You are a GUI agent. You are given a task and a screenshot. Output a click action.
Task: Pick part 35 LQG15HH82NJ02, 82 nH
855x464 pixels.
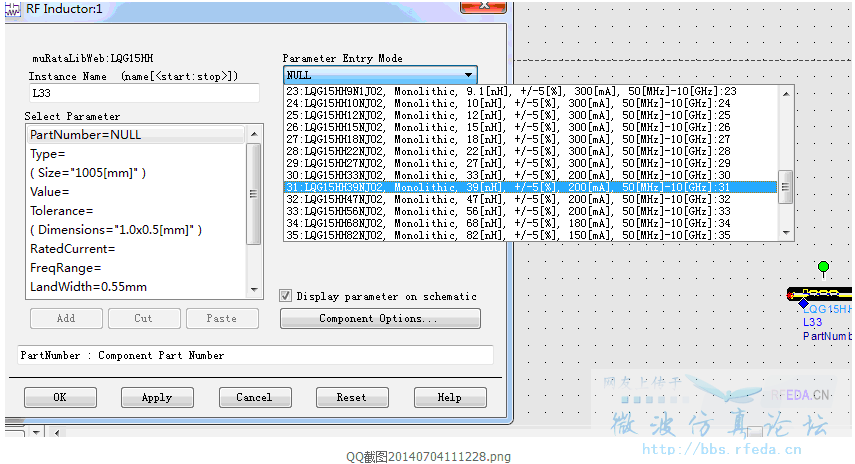pos(531,235)
